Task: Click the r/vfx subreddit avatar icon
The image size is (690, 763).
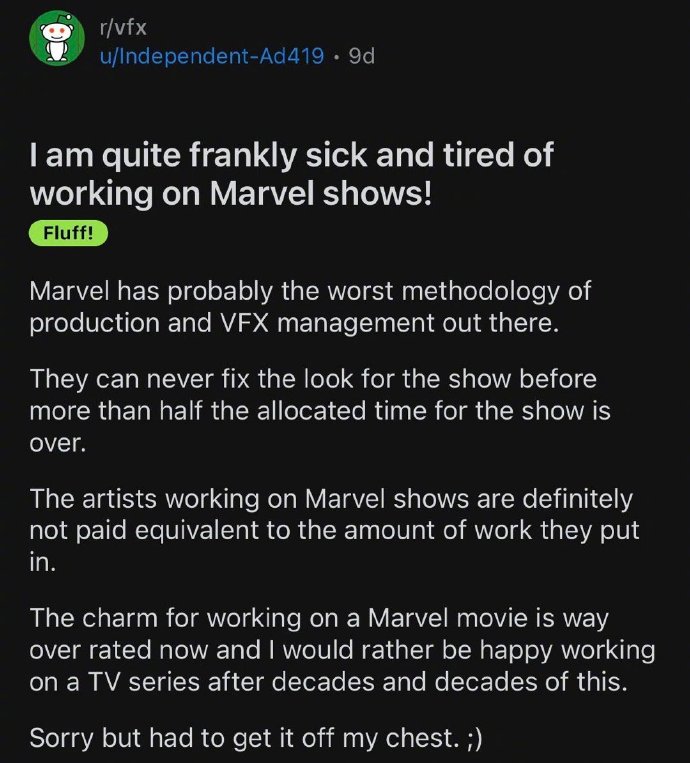Action: (x=55, y=41)
